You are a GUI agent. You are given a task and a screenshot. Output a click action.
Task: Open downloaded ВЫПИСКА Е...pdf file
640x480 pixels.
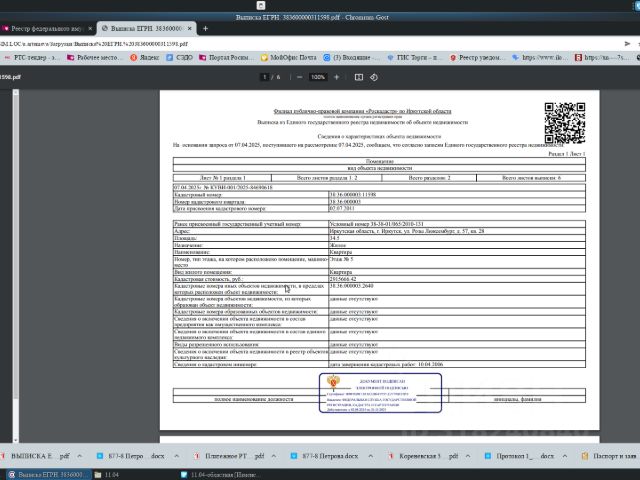[36, 456]
